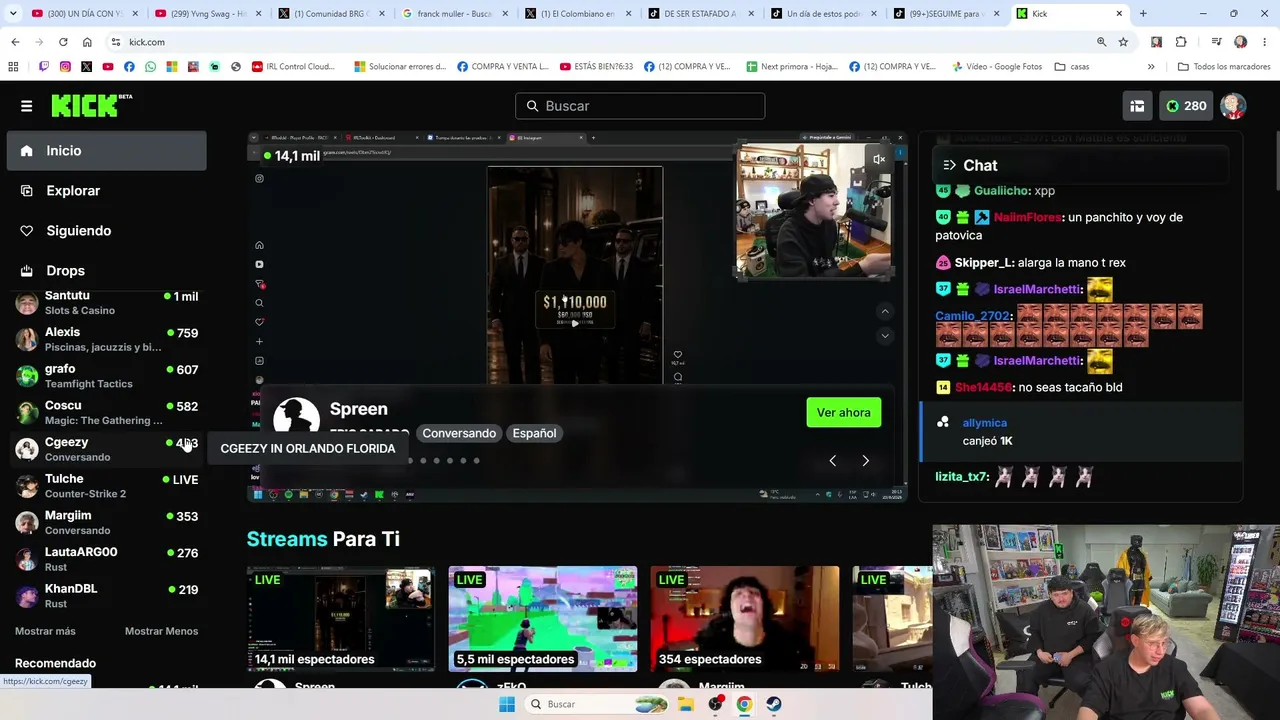The height and width of the screenshot is (720, 1280).
Task: Open Spreen's avatar in featured banner
Action: point(296,420)
